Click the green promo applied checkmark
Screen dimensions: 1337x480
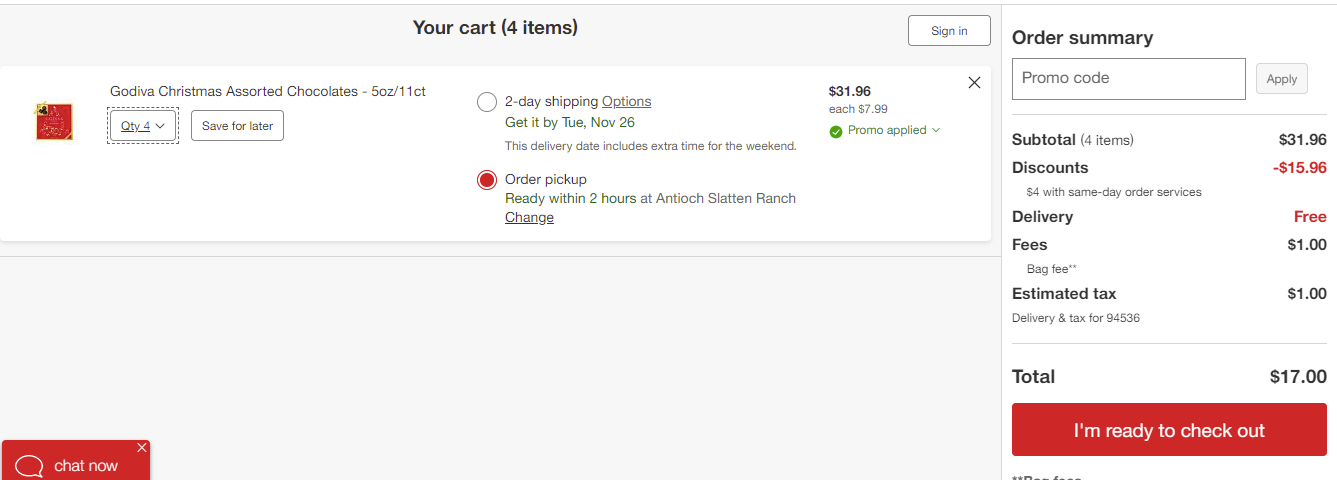[836, 131]
